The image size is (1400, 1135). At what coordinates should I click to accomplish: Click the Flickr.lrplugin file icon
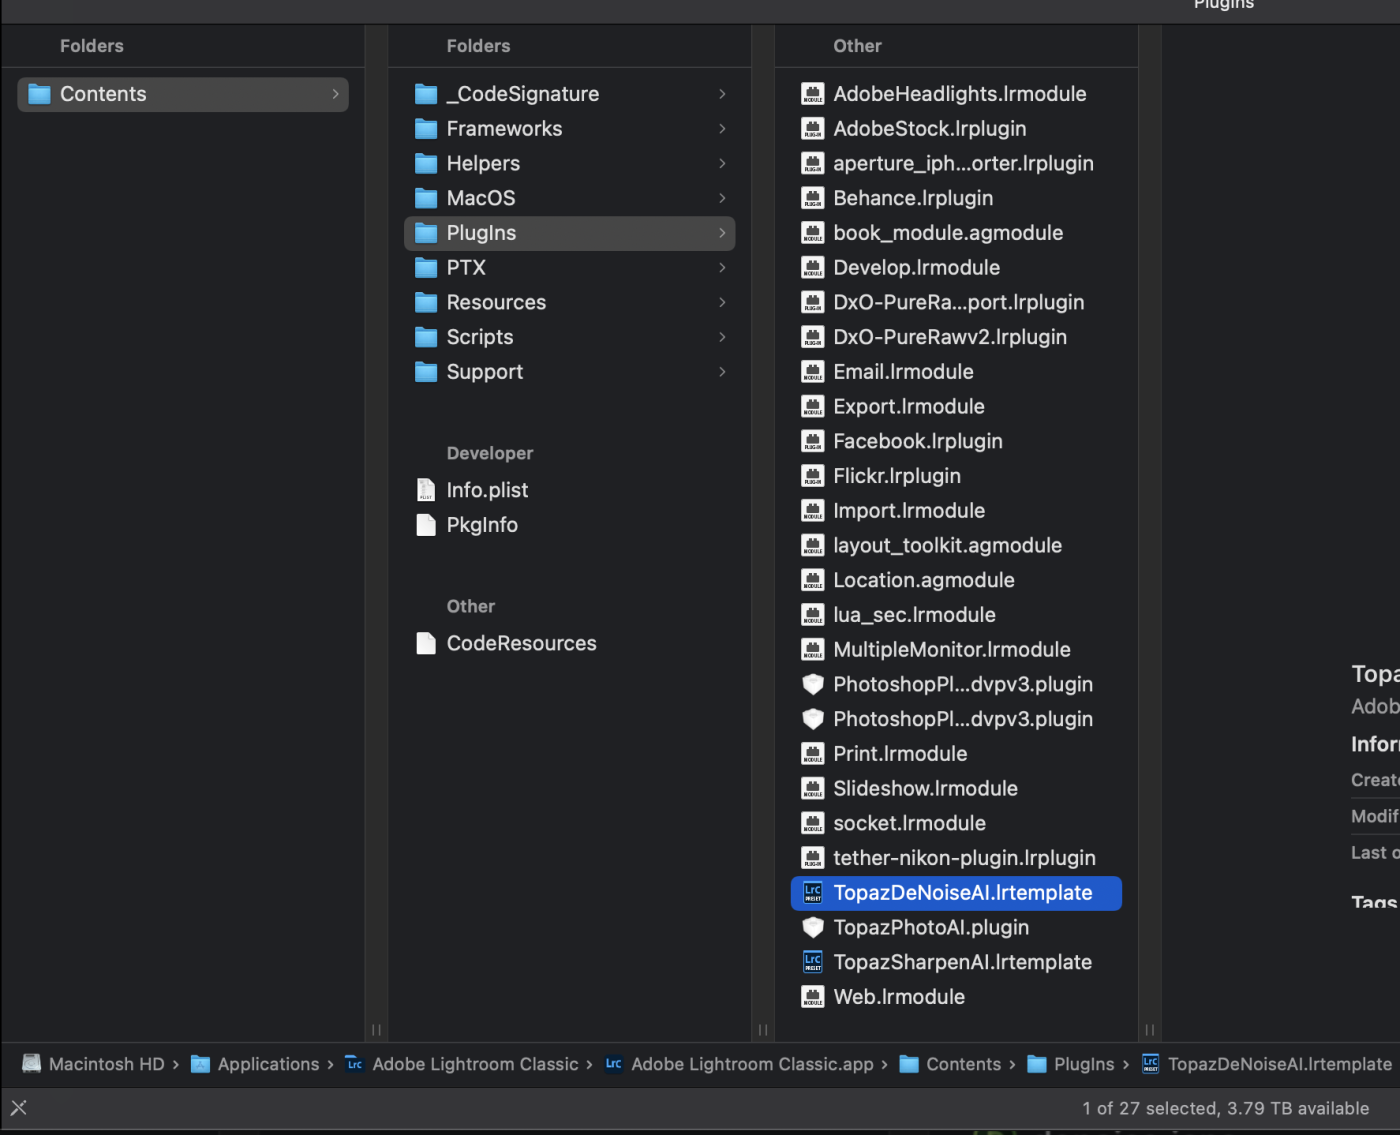pos(813,476)
